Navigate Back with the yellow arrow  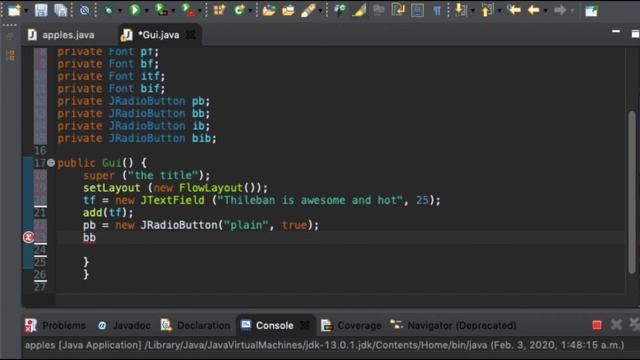tap(533, 10)
